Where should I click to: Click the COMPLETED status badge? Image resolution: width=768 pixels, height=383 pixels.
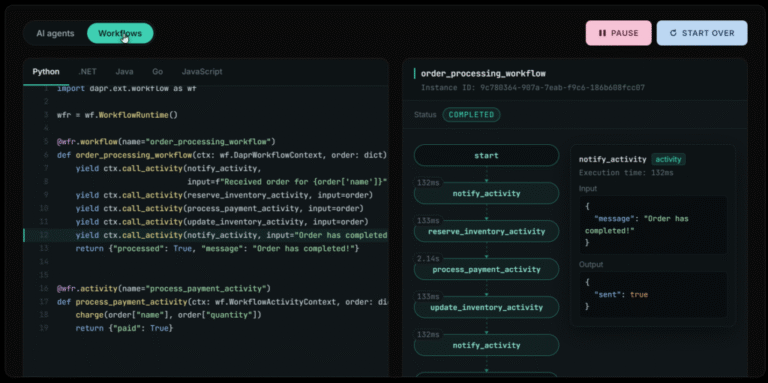[x=471, y=115]
